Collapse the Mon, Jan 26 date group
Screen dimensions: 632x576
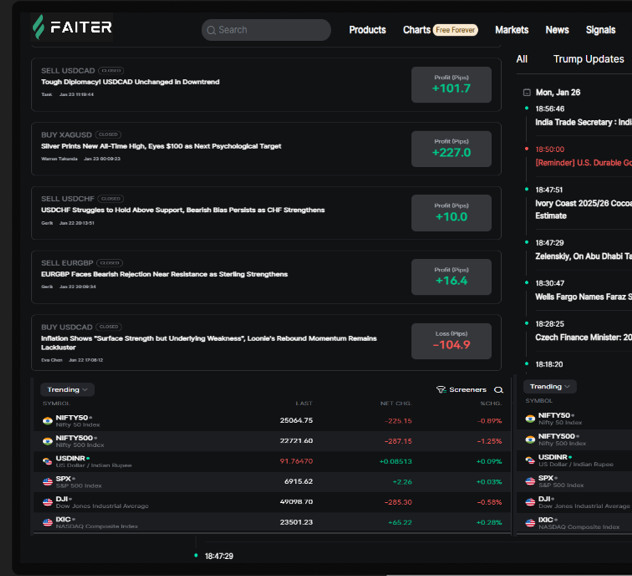click(x=526, y=92)
